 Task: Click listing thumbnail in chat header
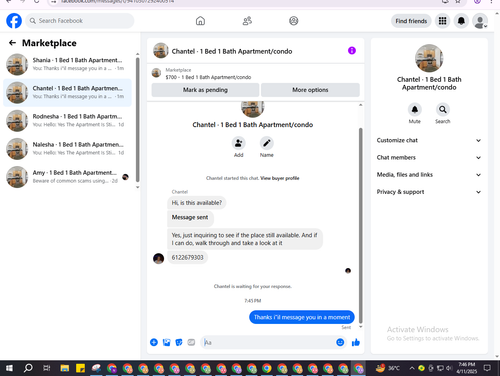[x=161, y=50]
